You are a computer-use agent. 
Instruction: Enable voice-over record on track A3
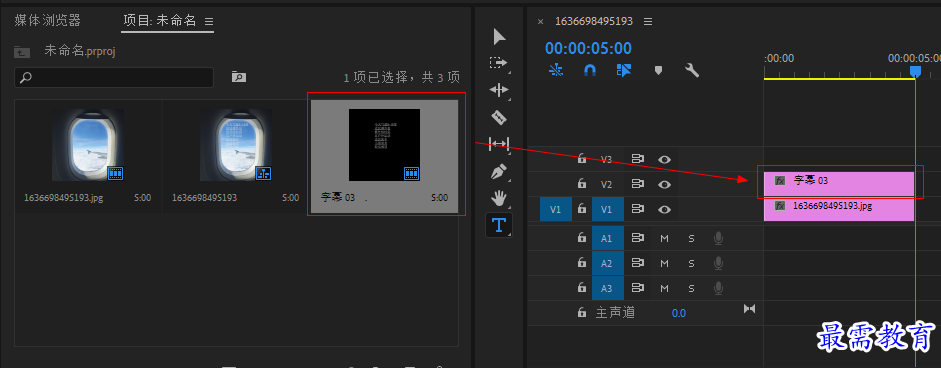click(718, 289)
